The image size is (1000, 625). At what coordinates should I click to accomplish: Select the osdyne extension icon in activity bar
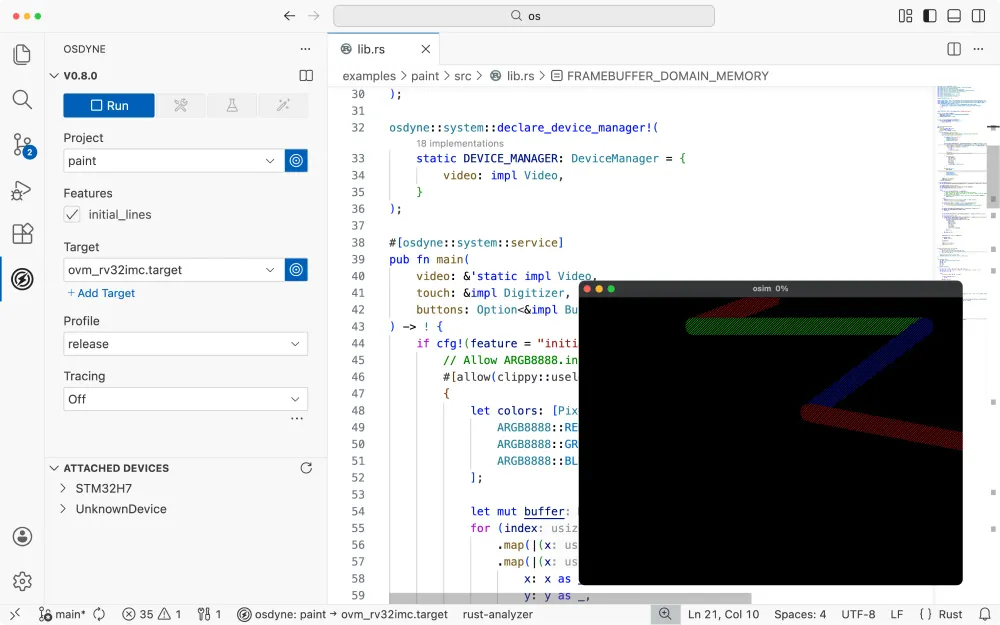coord(22,279)
